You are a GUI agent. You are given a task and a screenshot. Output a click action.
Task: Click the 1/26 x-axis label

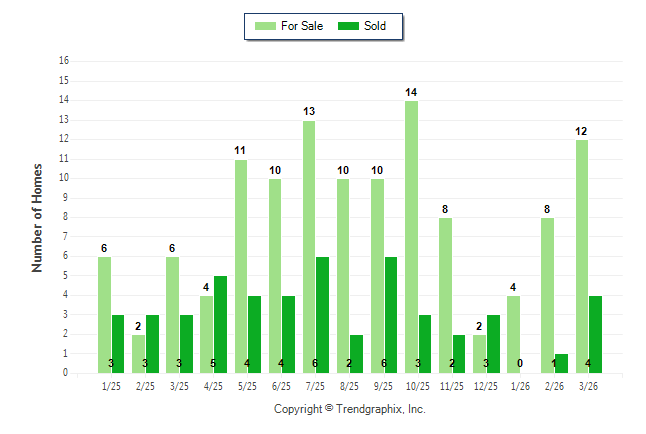click(520, 385)
